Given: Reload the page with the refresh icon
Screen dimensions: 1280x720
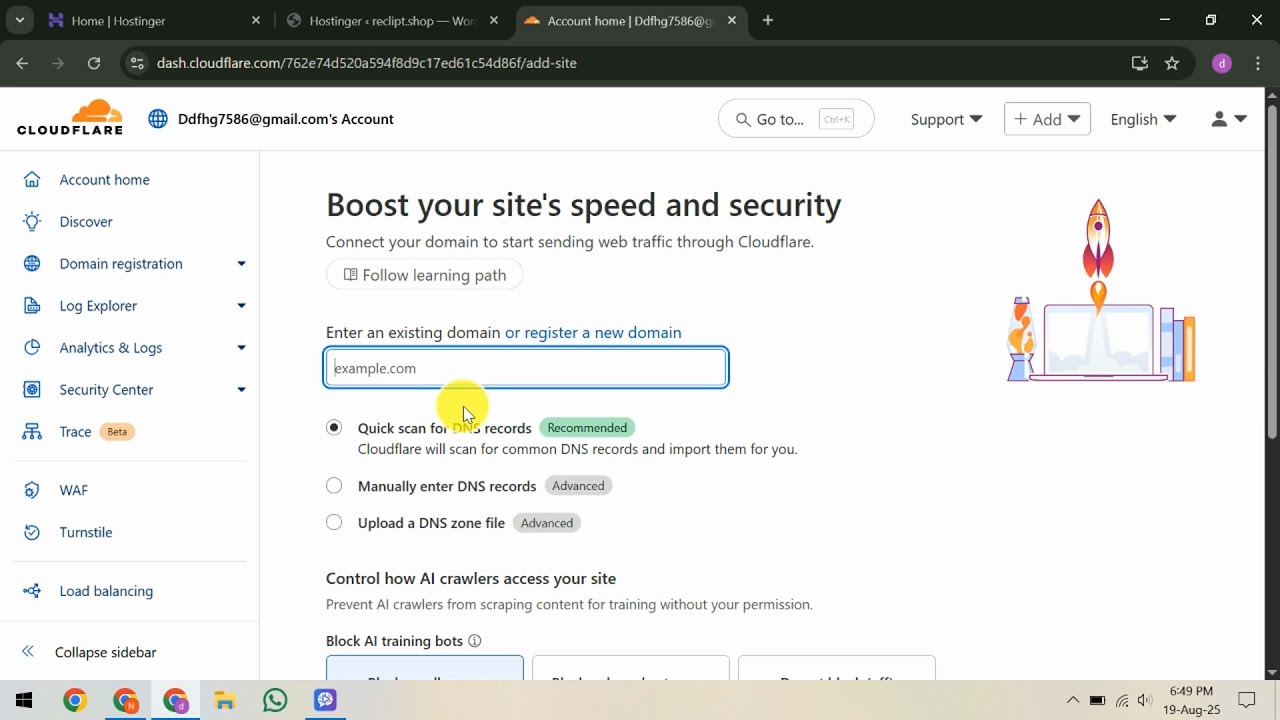Looking at the screenshot, I should point(94,63).
